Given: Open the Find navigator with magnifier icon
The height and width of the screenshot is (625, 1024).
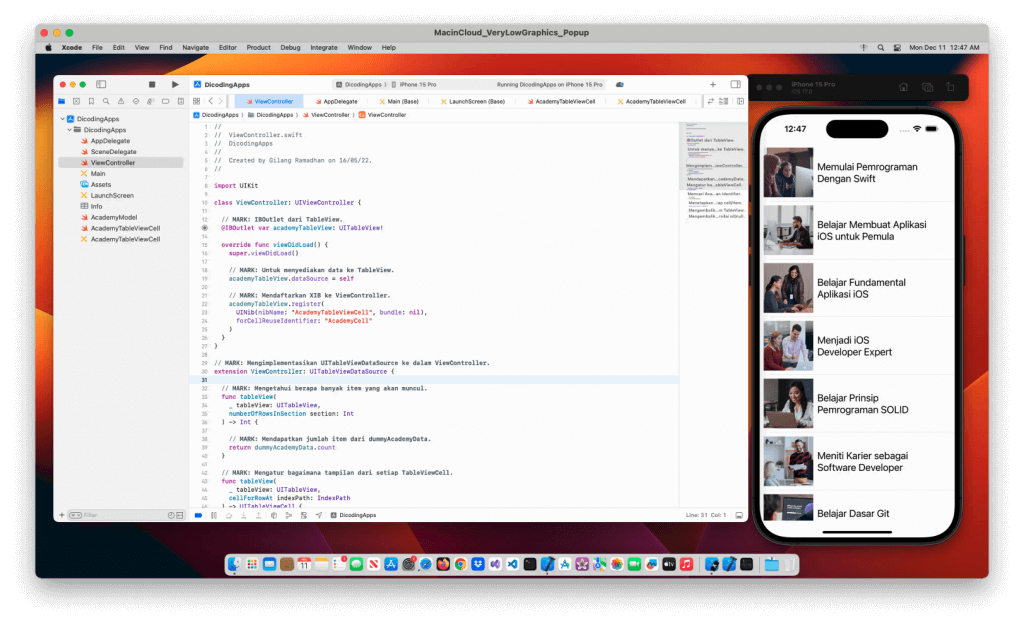Looking at the screenshot, I should click(x=106, y=100).
